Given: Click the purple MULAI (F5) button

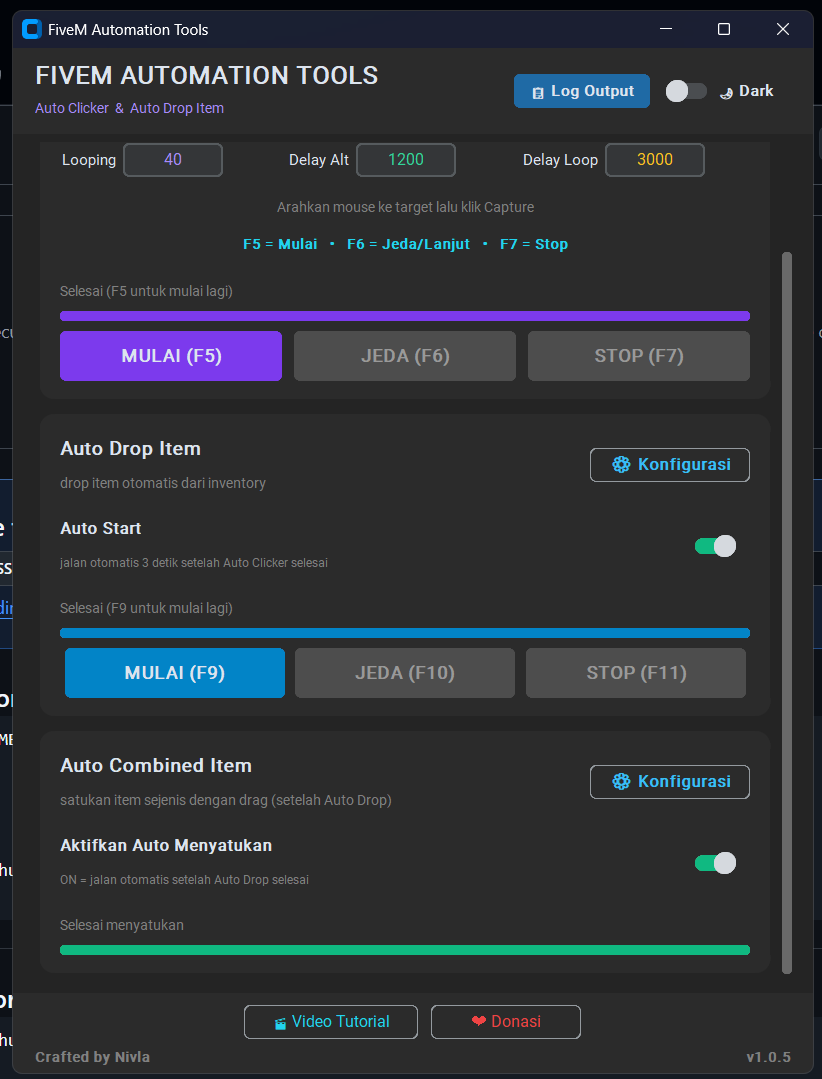Looking at the screenshot, I should (171, 356).
